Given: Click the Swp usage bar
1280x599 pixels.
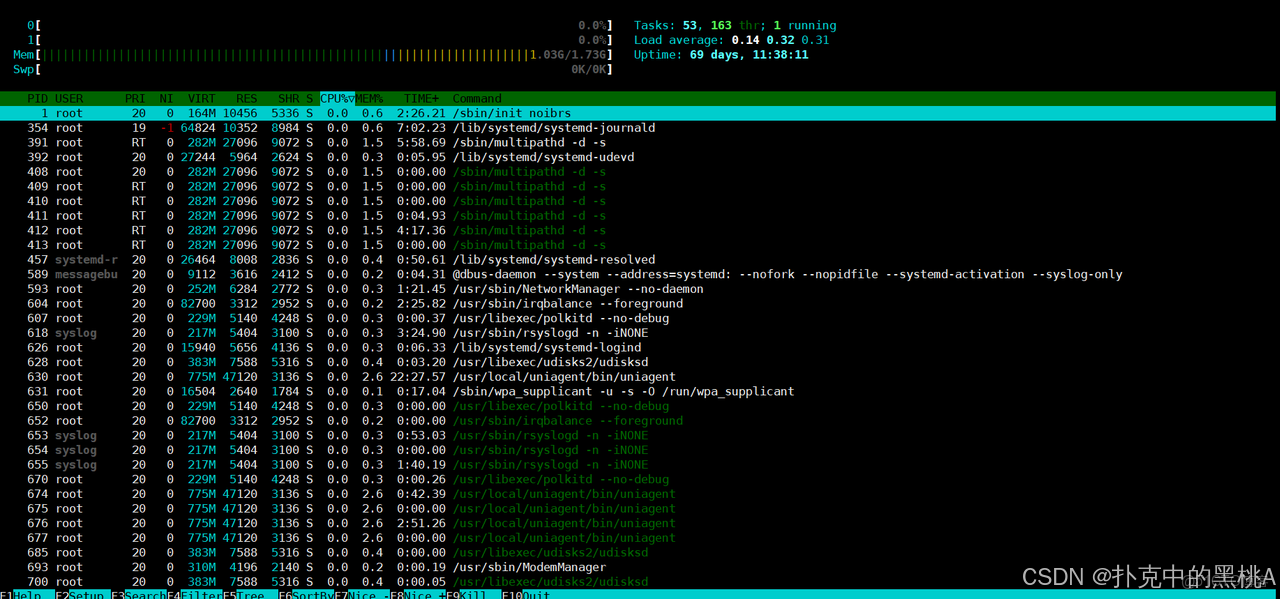Looking at the screenshot, I should [x=313, y=69].
